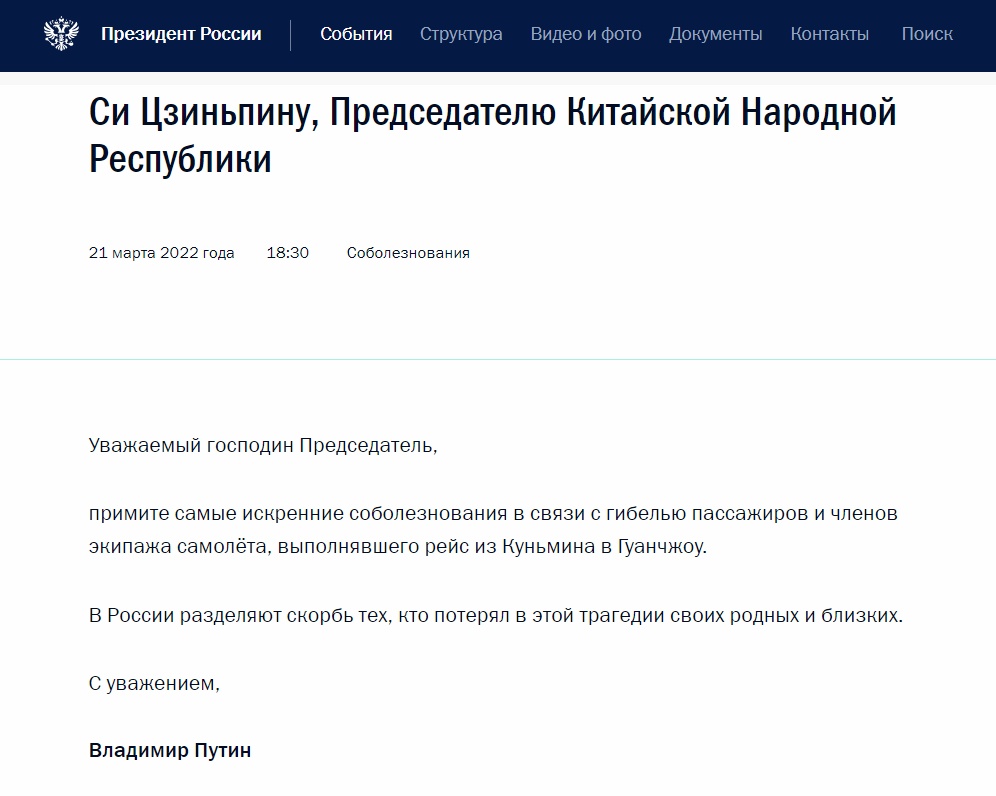Click the horizontal divider below the article date
Screen dimensions: 996x796
498,359
